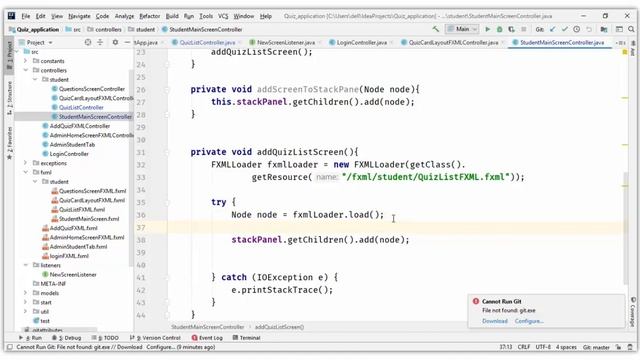Click the addQuizListScreen() editor breadcrumb

click(279, 327)
